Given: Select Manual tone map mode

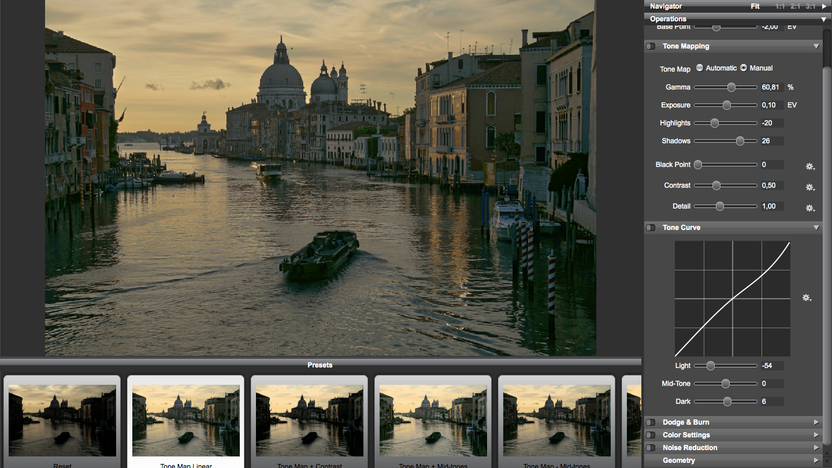Looking at the screenshot, I should point(744,68).
